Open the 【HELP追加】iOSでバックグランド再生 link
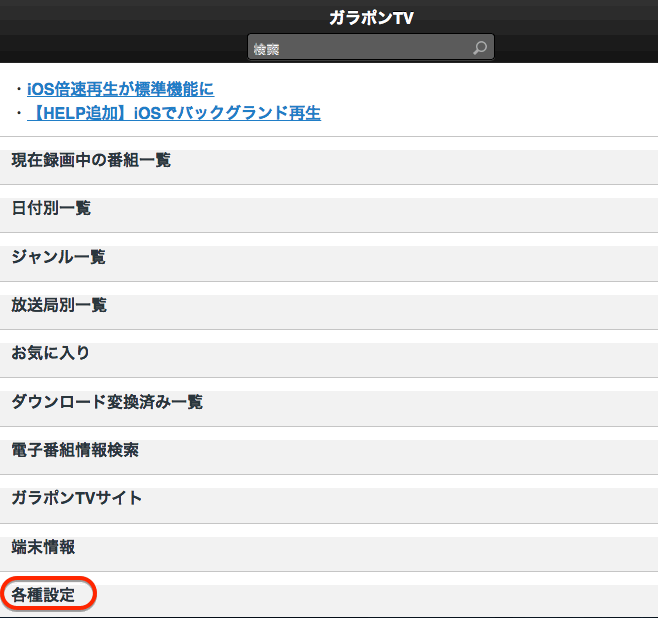 (x=174, y=113)
